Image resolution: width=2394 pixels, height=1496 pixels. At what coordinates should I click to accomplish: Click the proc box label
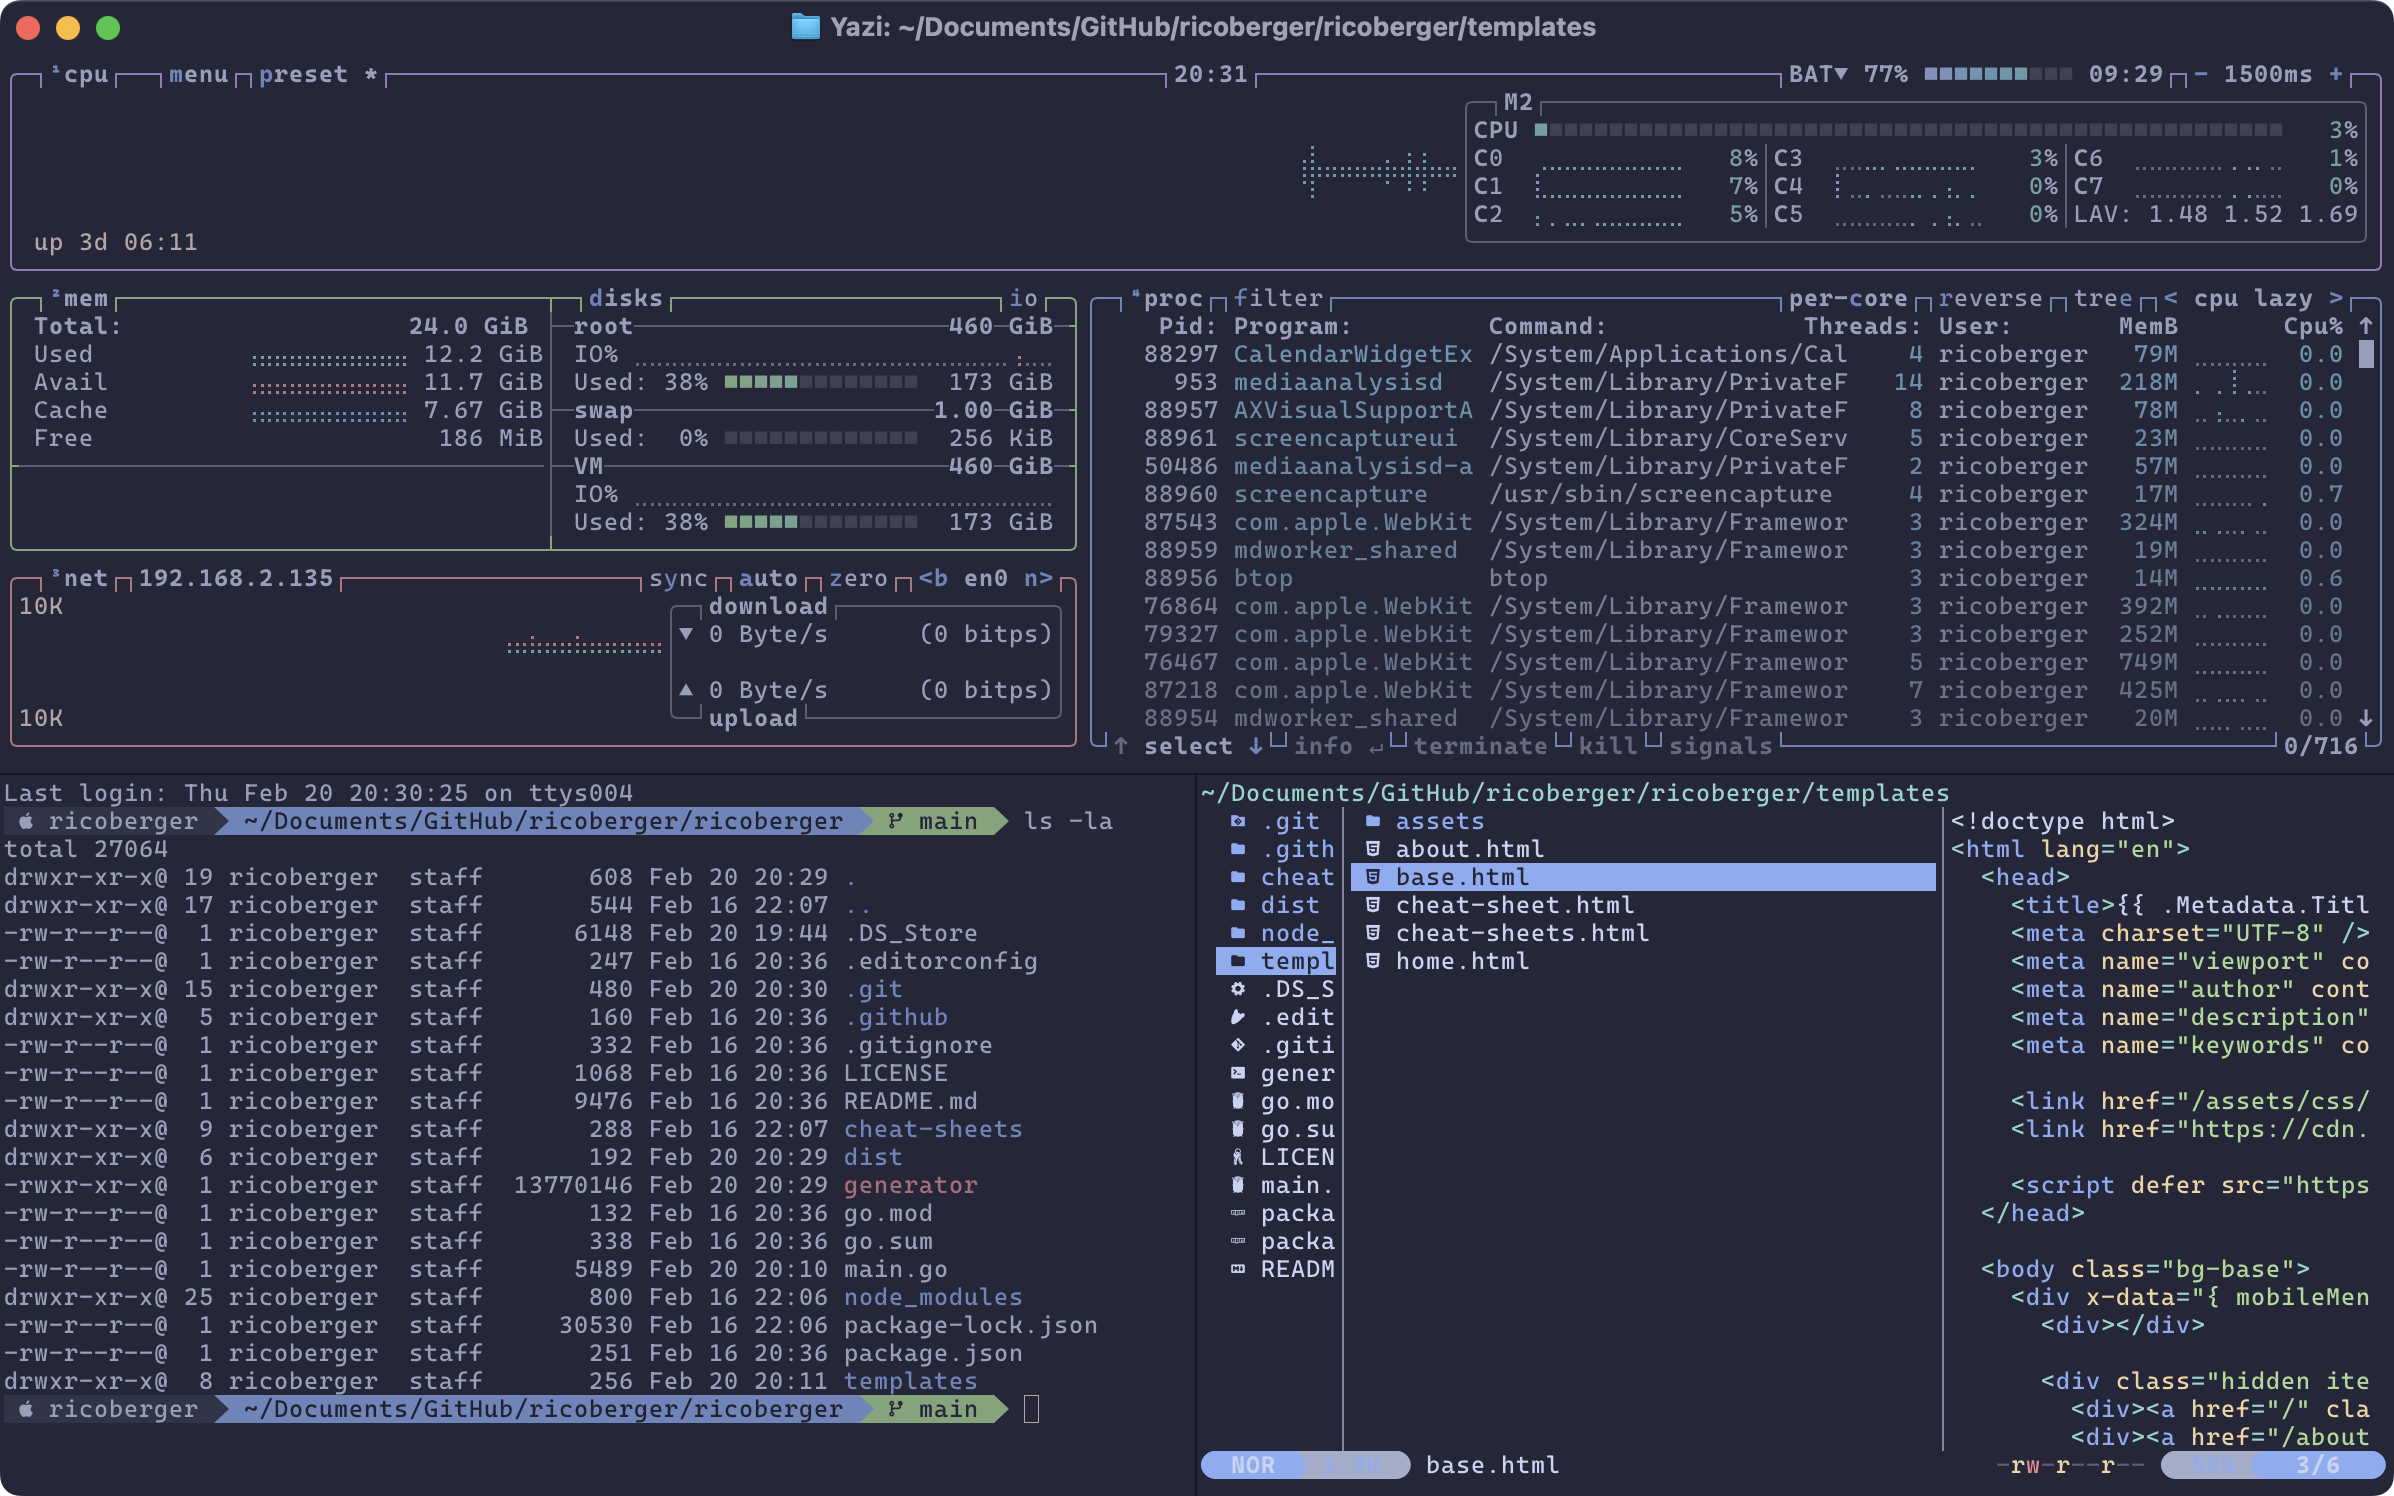click(1167, 298)
